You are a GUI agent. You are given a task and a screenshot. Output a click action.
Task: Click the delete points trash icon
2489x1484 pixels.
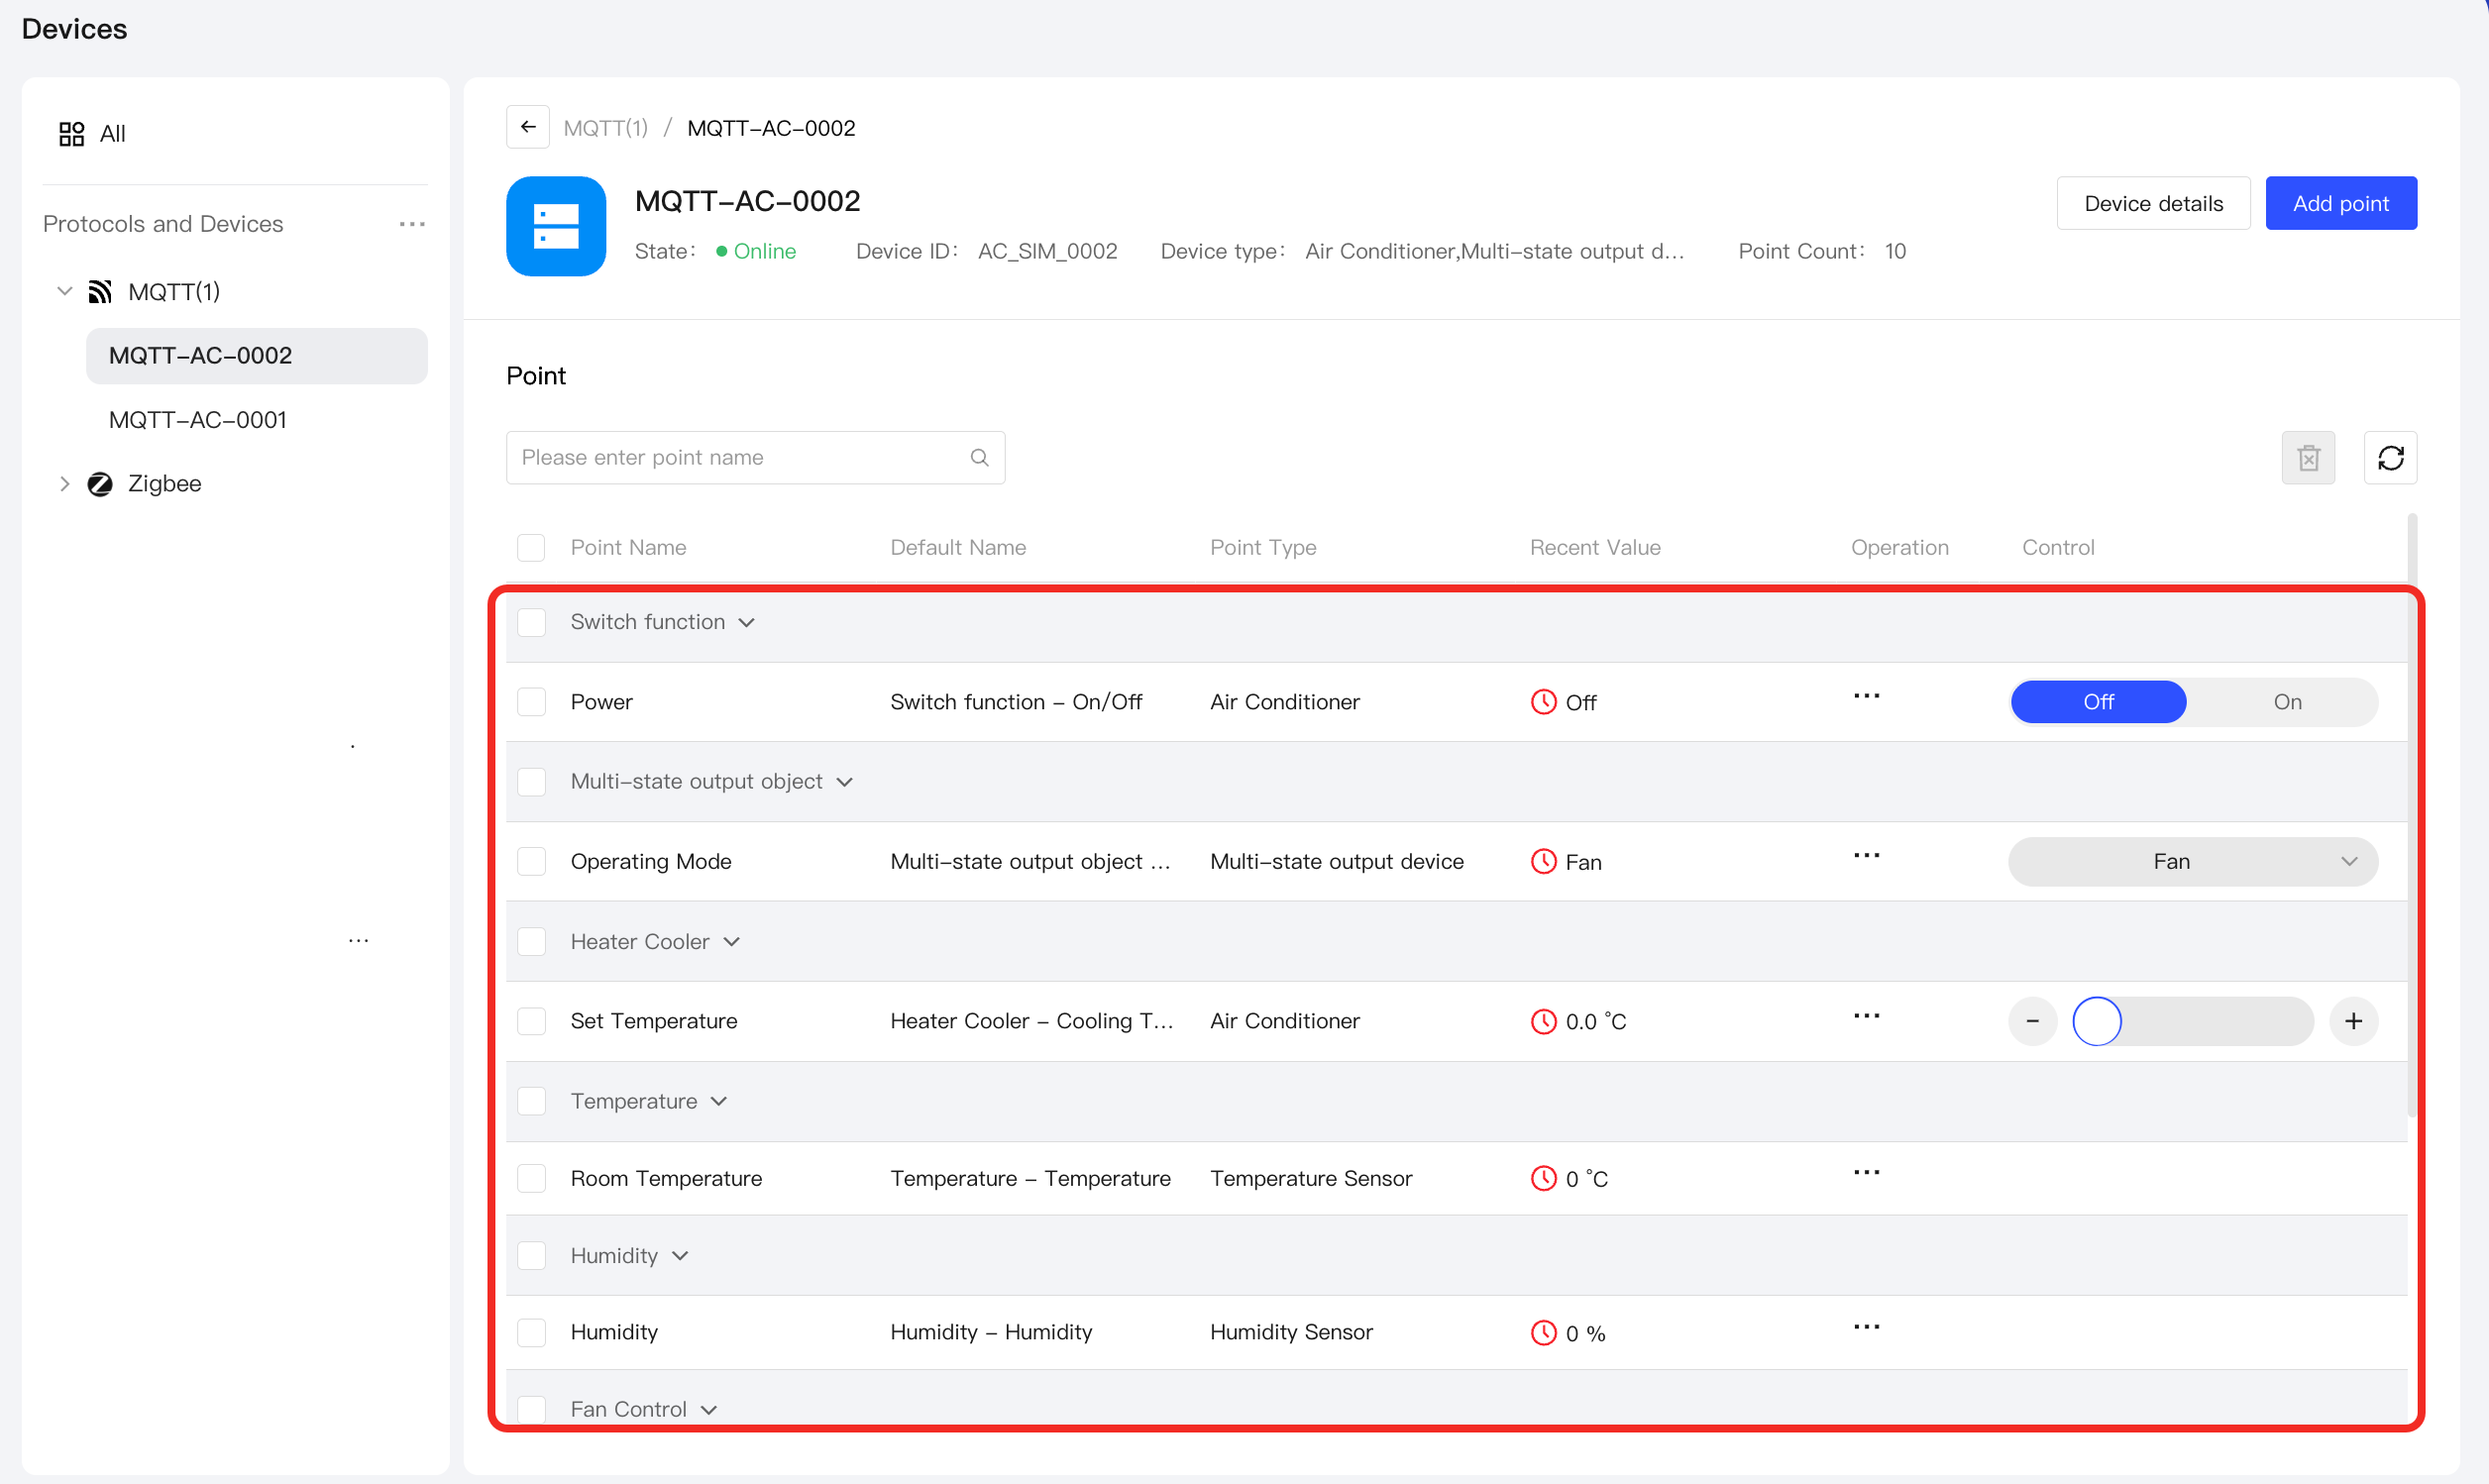tap(2308, 458)
